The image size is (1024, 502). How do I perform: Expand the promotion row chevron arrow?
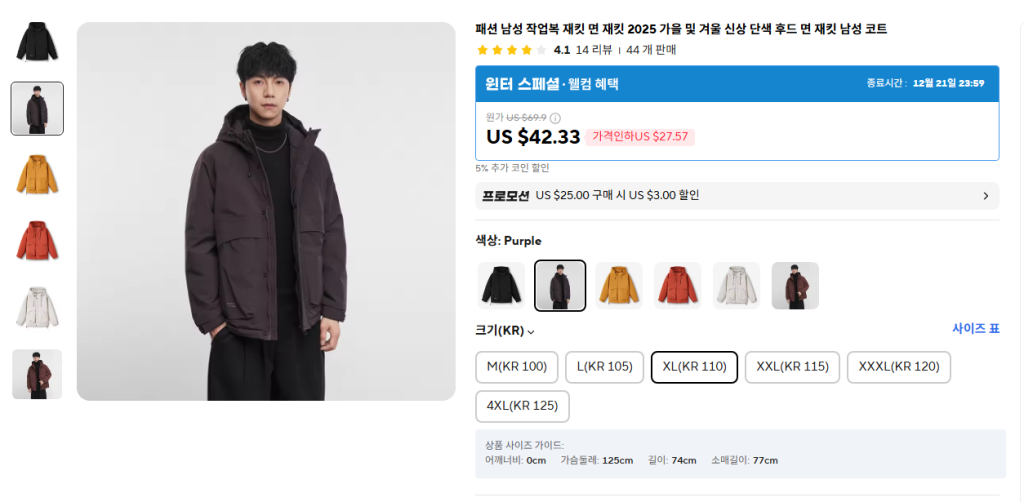[x=985, y=196]
